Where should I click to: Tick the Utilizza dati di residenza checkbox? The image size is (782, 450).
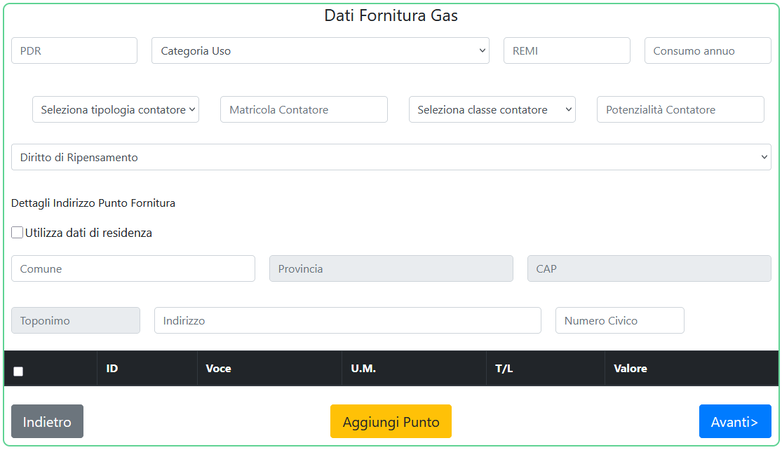tap(17, 232)
